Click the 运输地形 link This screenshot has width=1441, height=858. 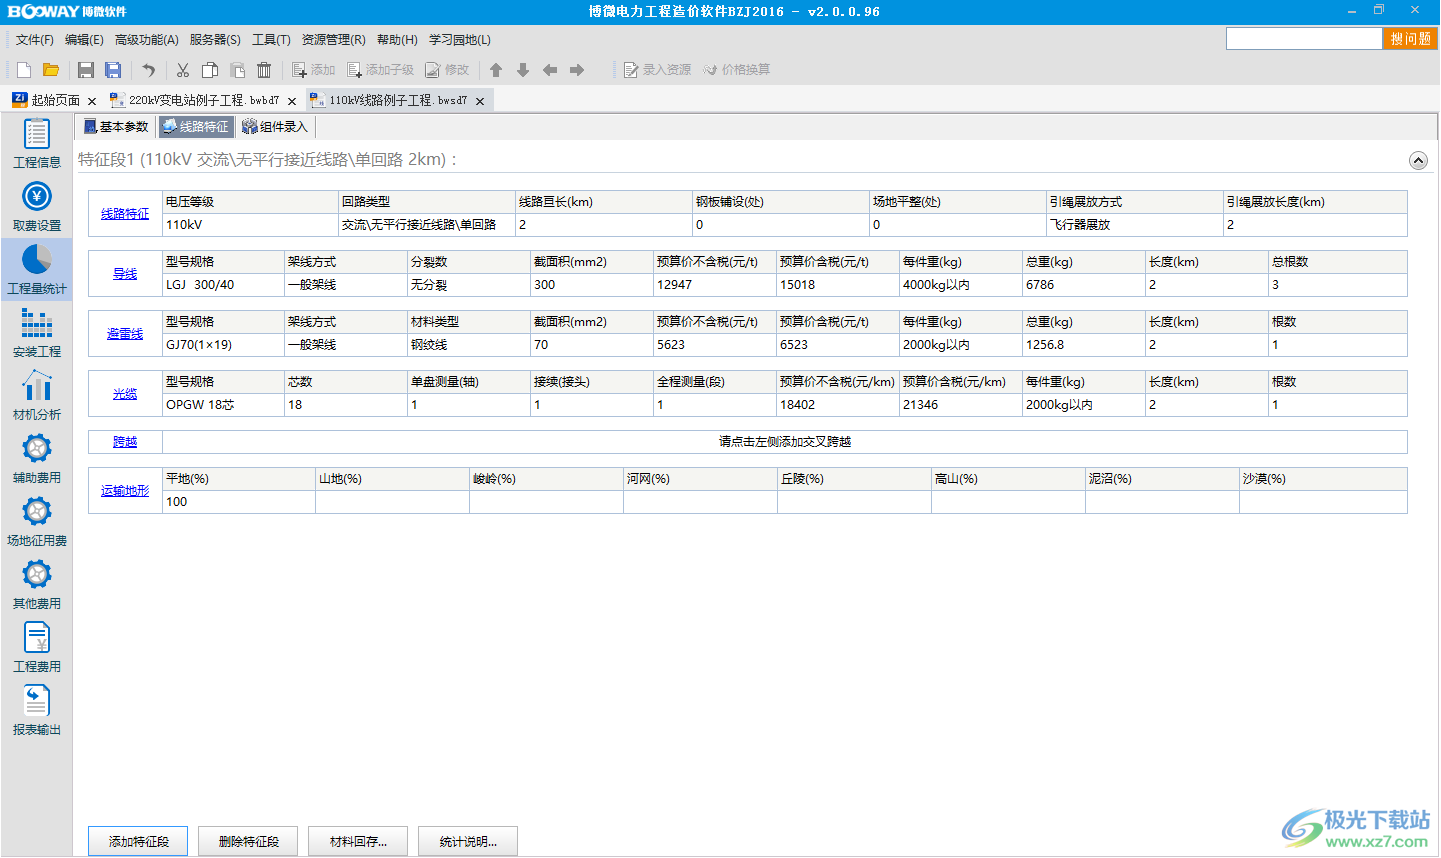point(125,491)
